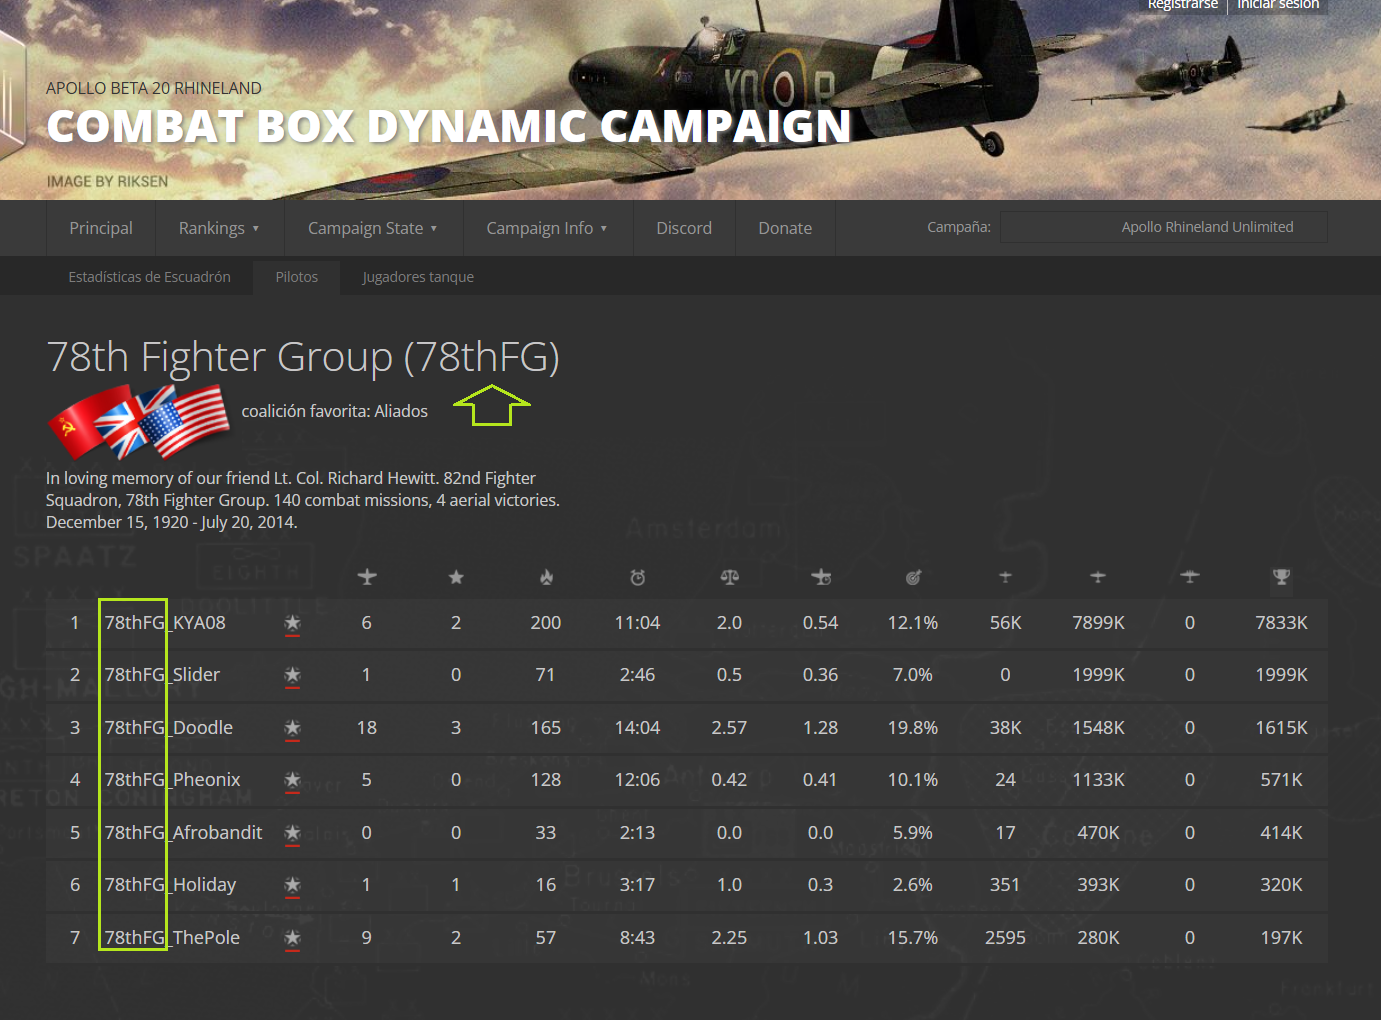This screenshot has height=1020, width=1381.
Task: Click flight time 14:04 in Doodle row
Action: coord(638,727)
